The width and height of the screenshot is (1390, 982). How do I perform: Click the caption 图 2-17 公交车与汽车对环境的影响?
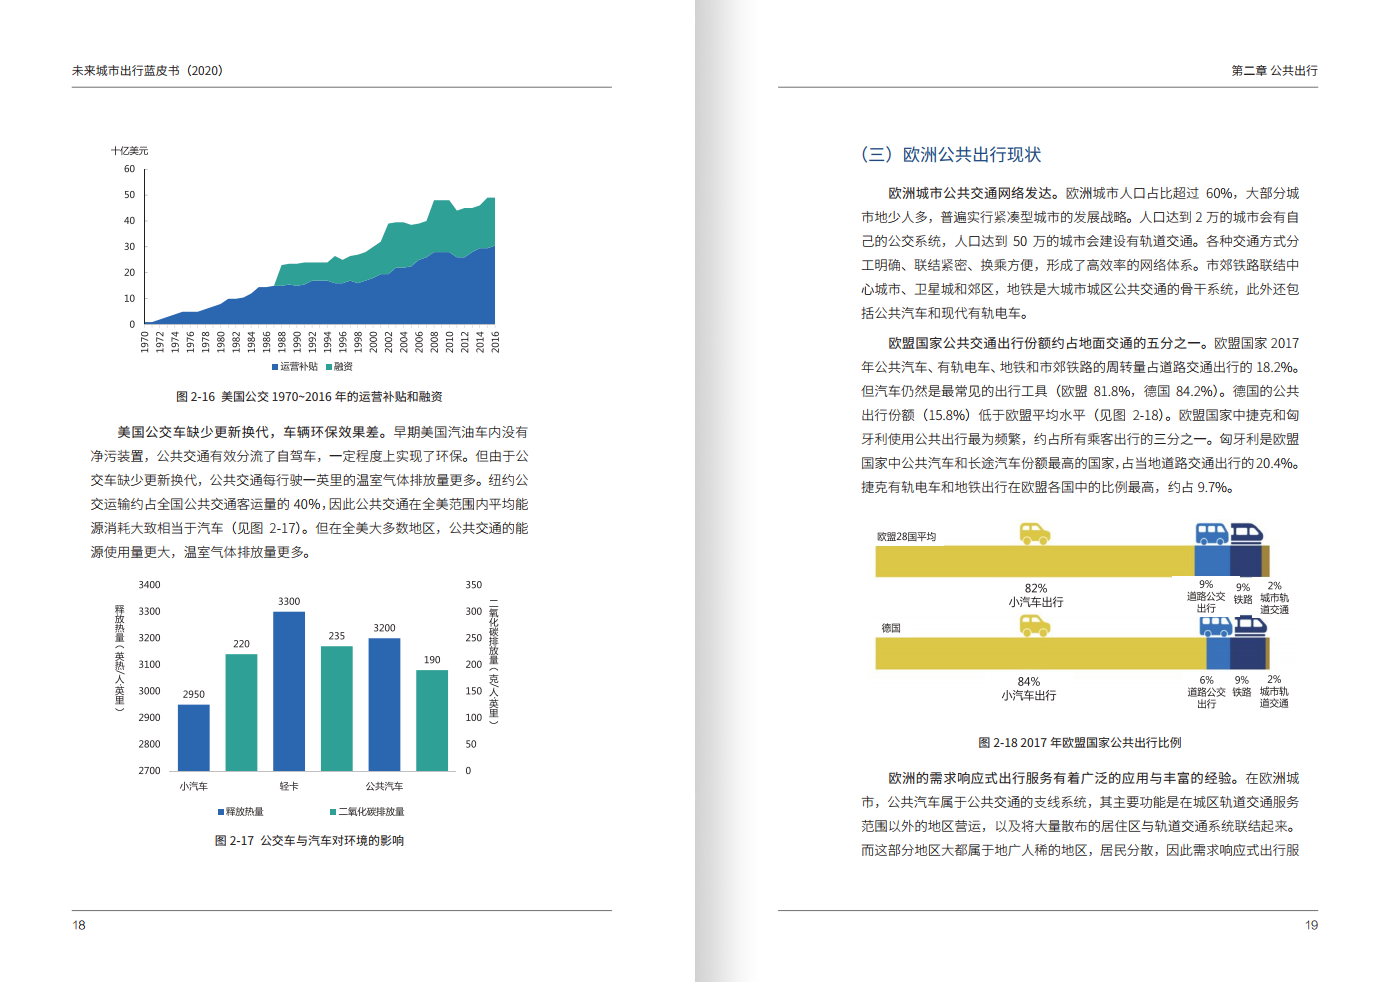point(309,841)
